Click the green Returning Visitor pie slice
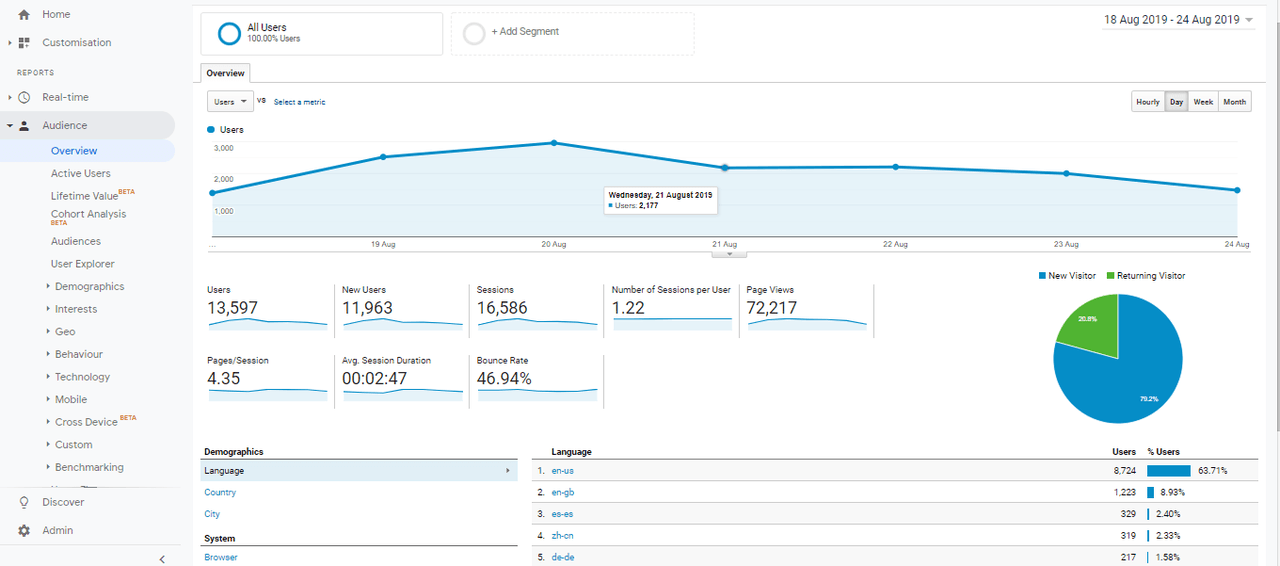This screenshot has height=566, width=1280. tap(1090, 325)
